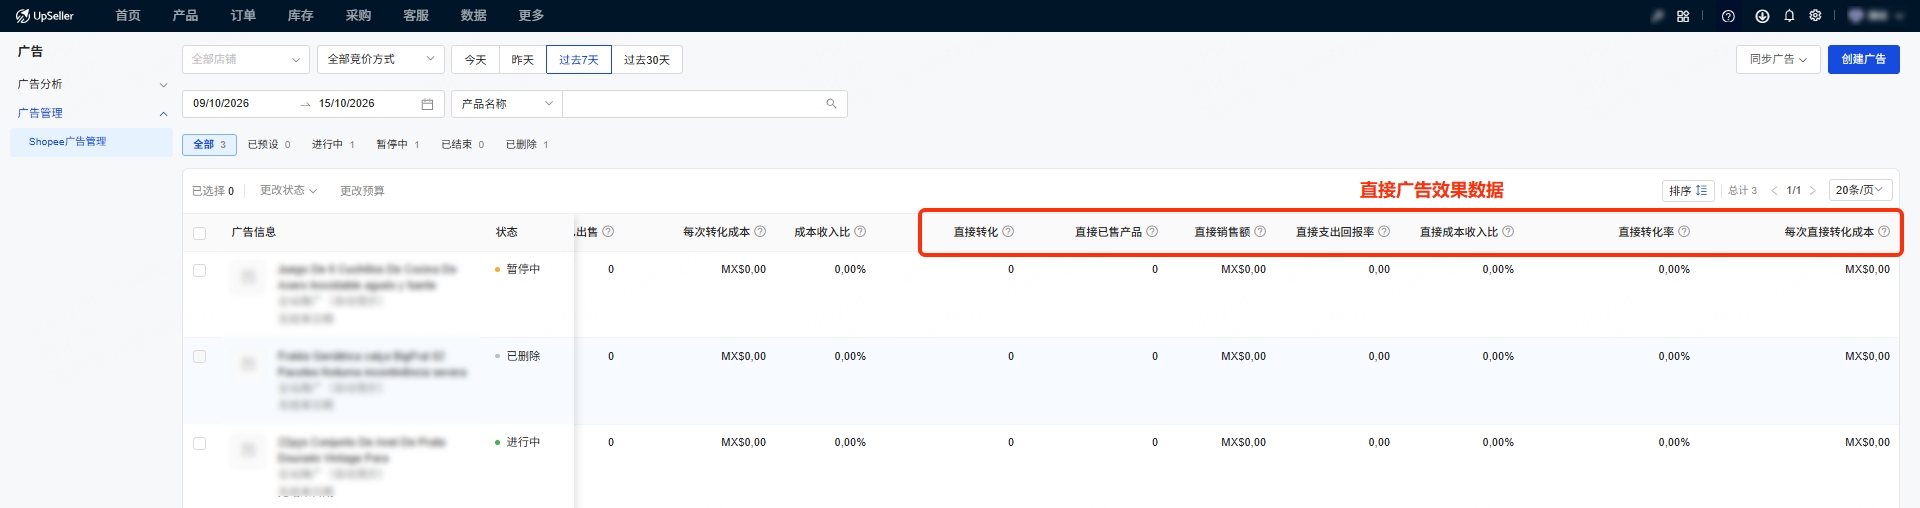The image size is (1920, 508).
Task: Show the help tooltip for 直接转化率
Action: 1684,232
